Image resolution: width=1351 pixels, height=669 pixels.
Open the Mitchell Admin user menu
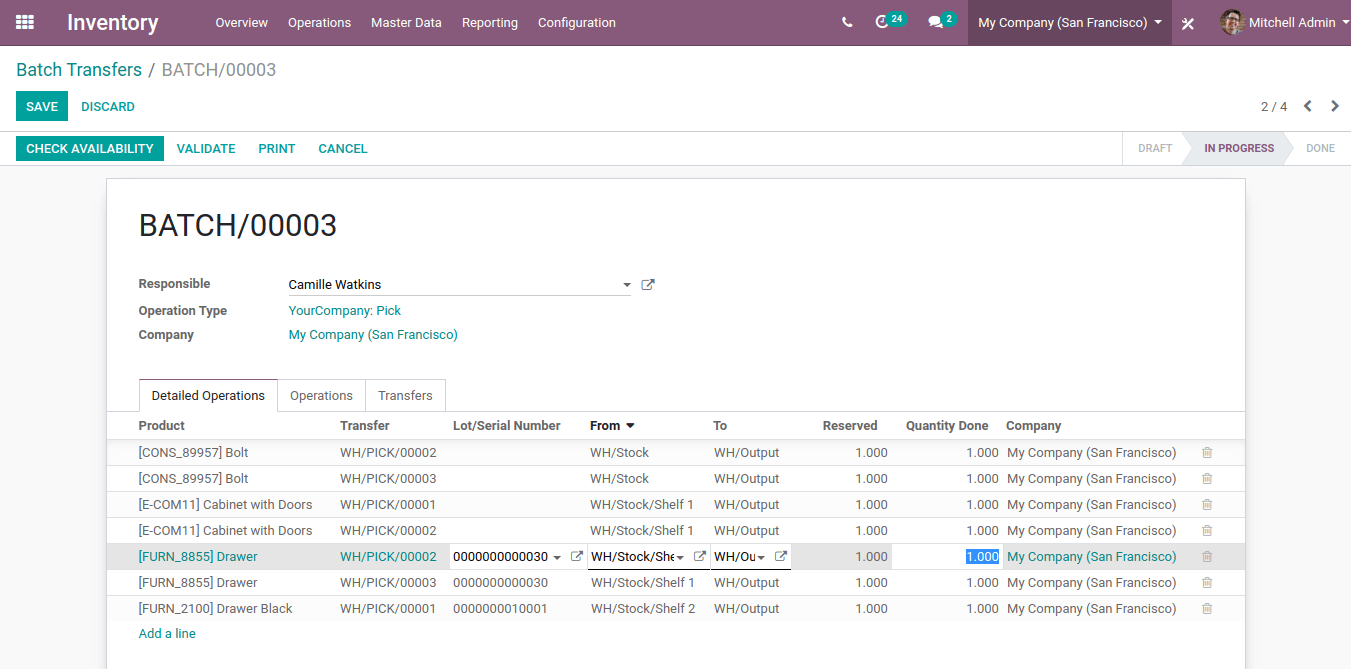[1295, 21]
